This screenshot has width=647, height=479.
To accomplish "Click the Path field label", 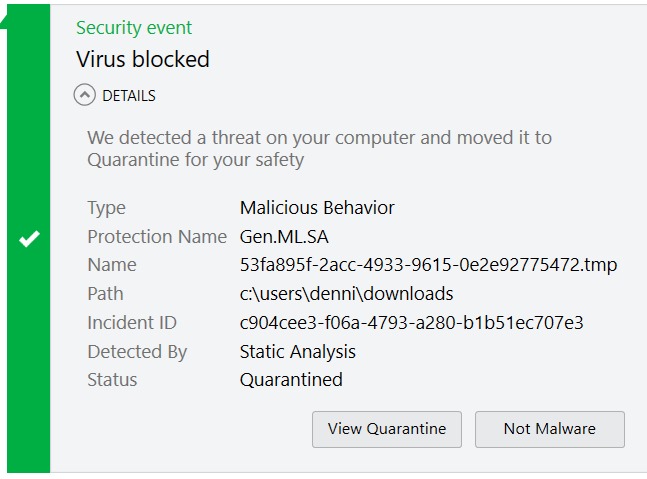I will pyautogui.click(x=106, y=294).
